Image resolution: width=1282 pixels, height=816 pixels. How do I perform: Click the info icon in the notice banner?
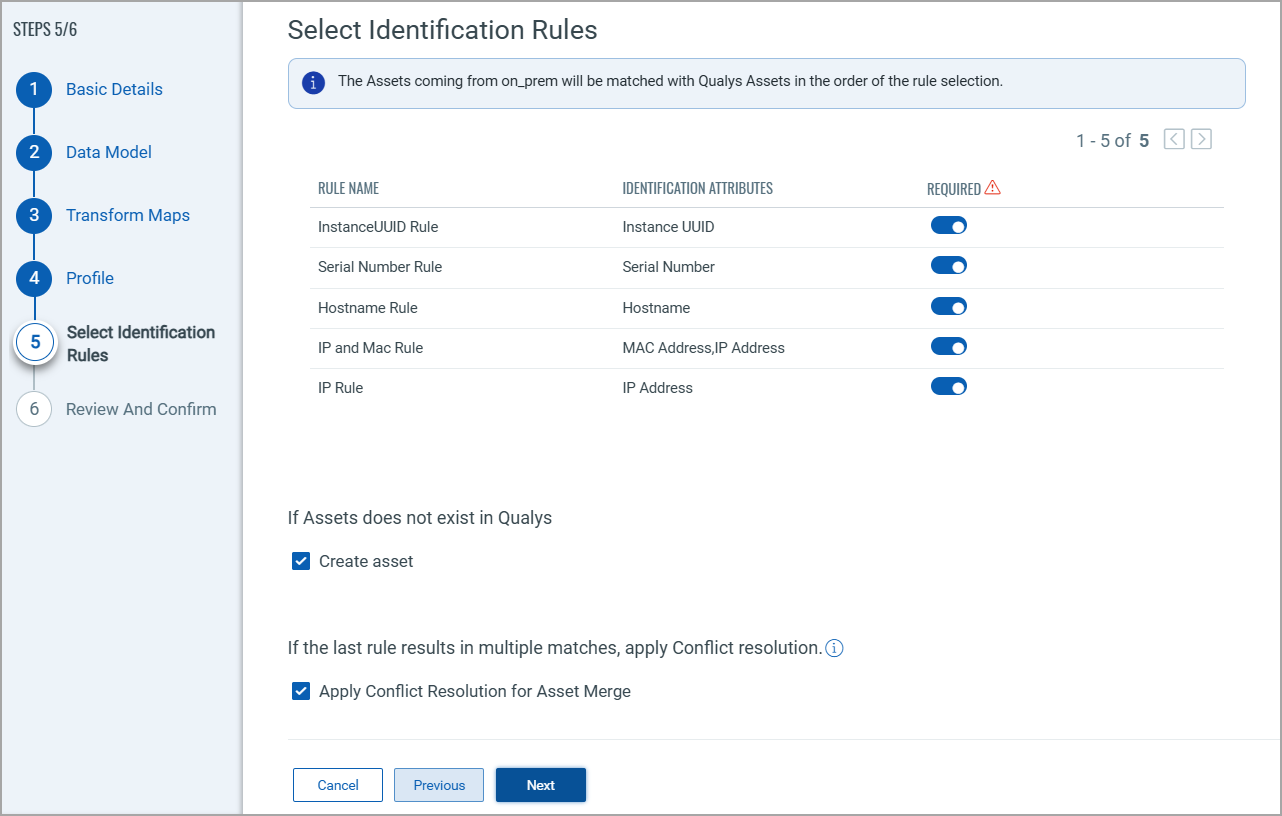click(313, 83)
